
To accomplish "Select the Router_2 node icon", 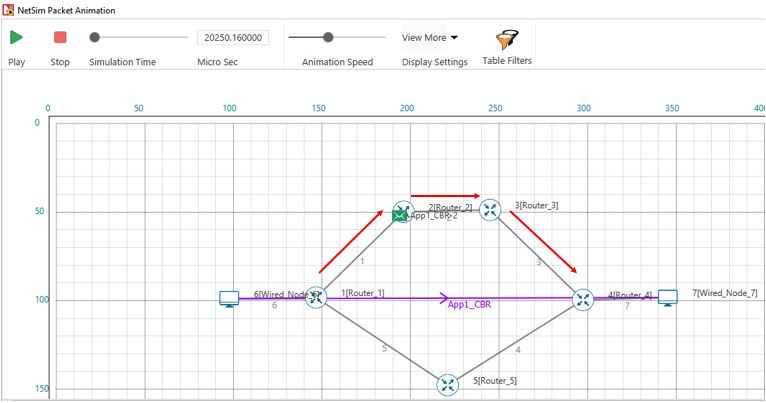I will [x=403, y=208].
